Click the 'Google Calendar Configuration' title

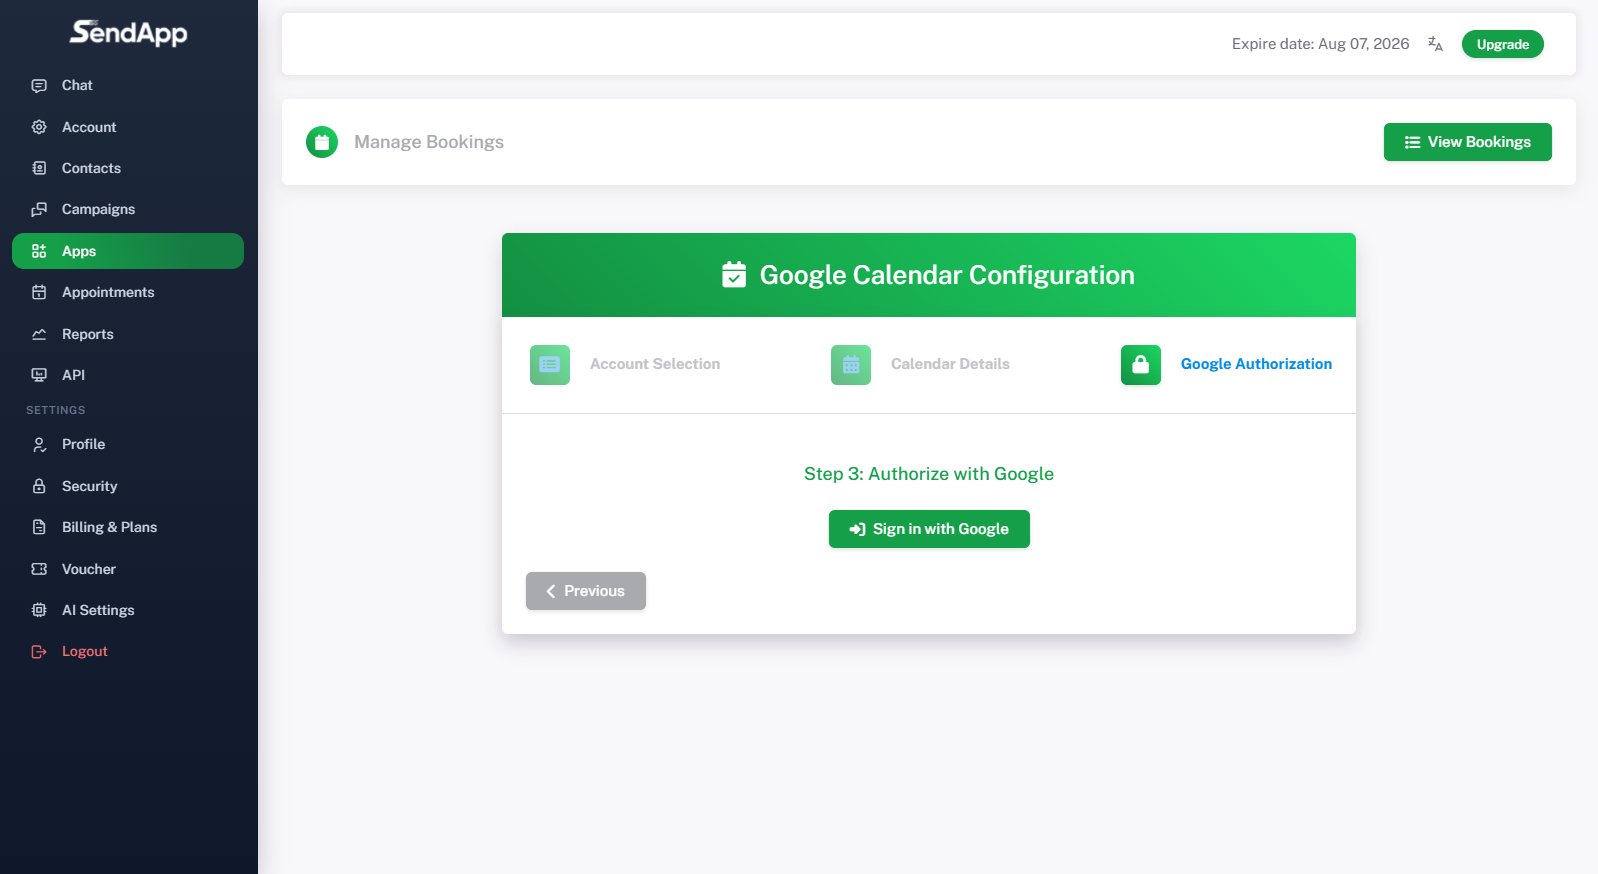(x=947, y=275)
